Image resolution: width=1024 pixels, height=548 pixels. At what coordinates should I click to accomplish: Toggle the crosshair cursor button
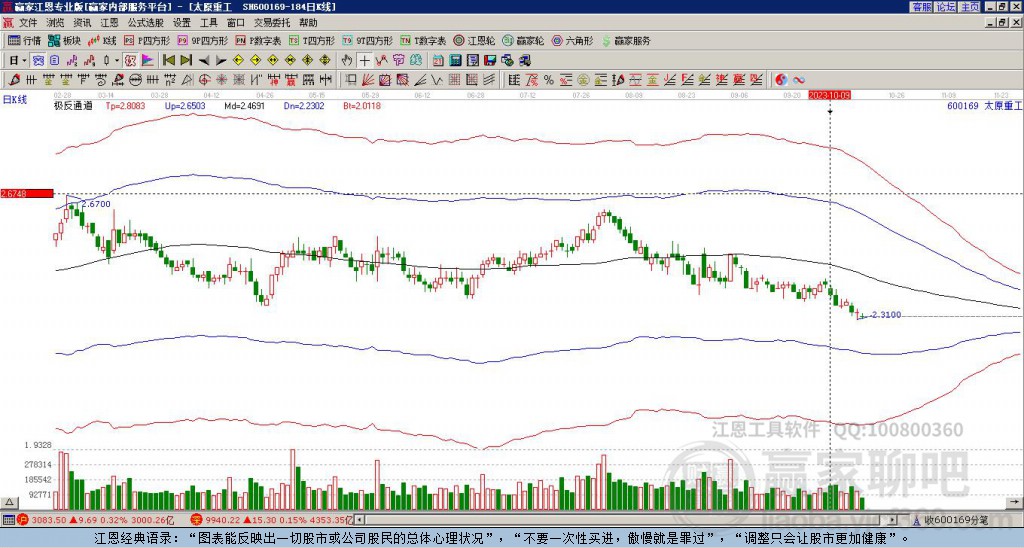[364, 61]
